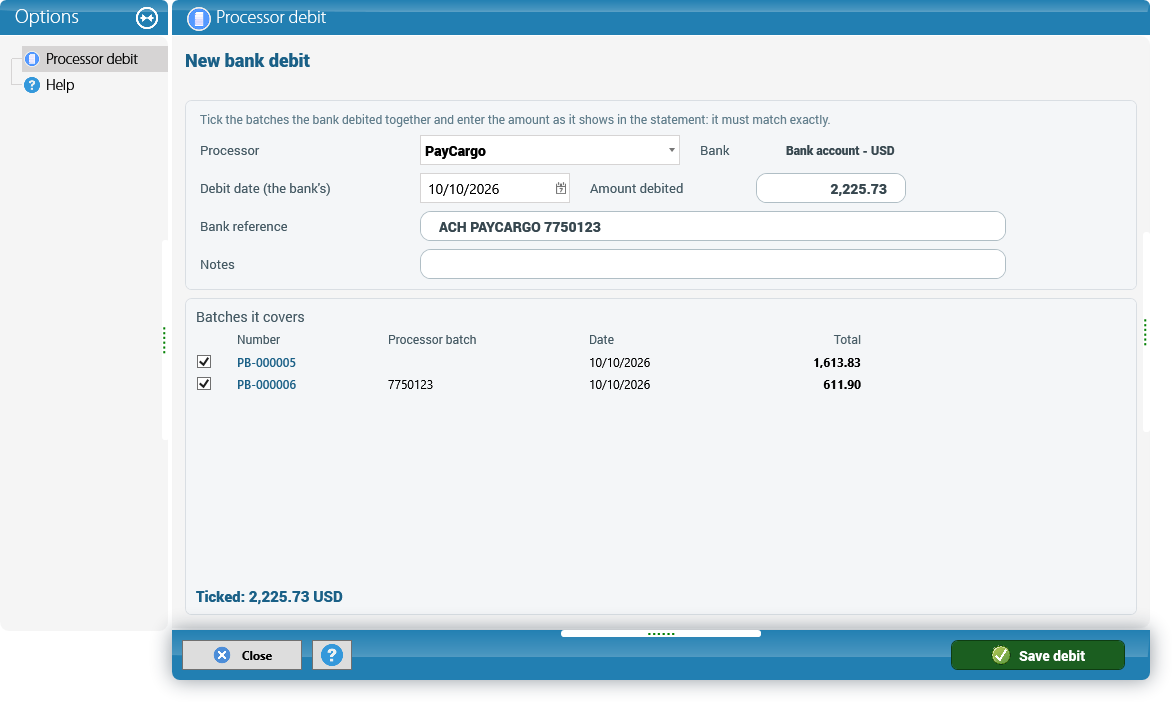The height and width of the screenshot is (702, 1172).
Task: Click the Ticked: 2,225.73 USD summary
Action: click(x=269, y=597)
